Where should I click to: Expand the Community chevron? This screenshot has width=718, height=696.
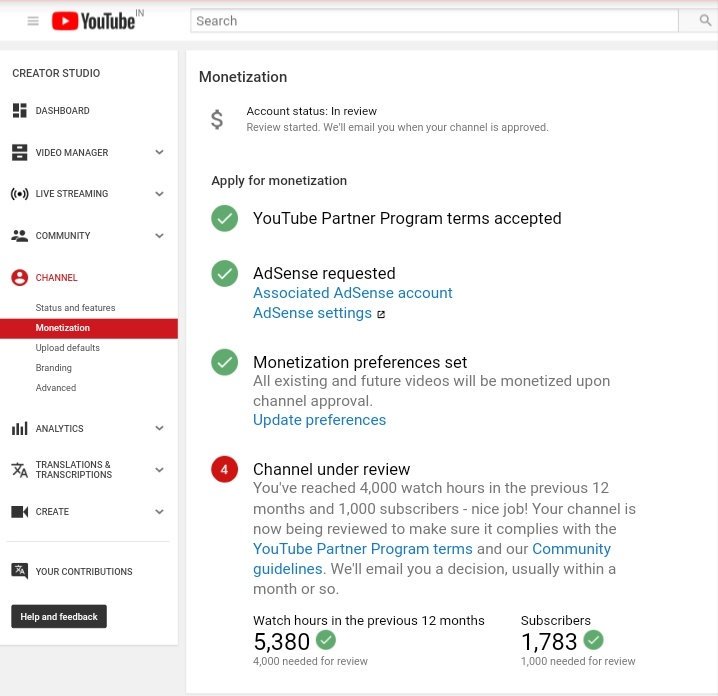(x=159, y=236)
